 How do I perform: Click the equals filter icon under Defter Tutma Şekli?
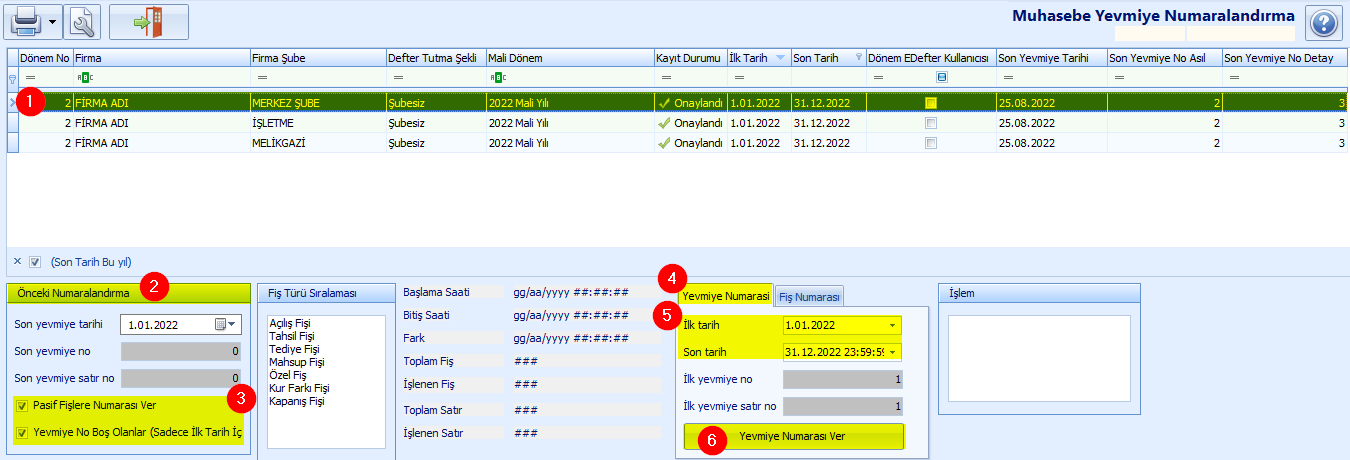click(398, 78)
